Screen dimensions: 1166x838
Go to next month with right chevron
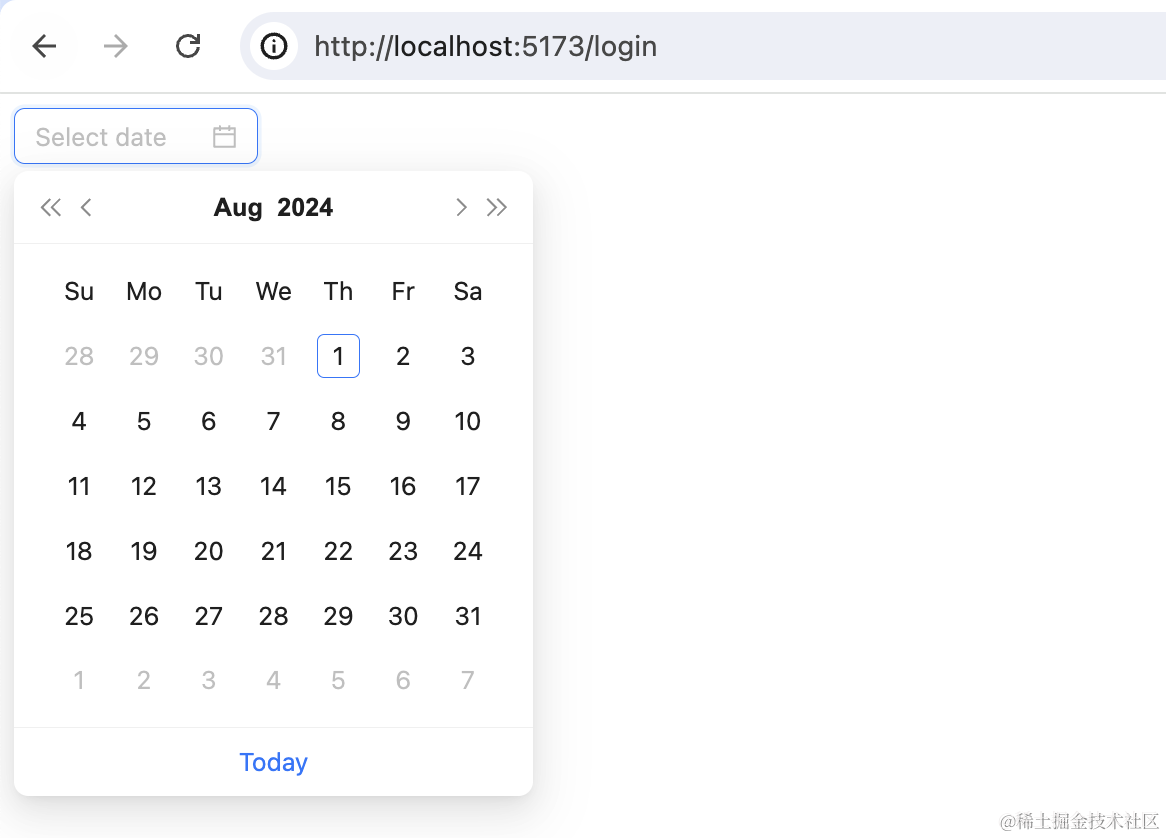click(x=461, y=207)
